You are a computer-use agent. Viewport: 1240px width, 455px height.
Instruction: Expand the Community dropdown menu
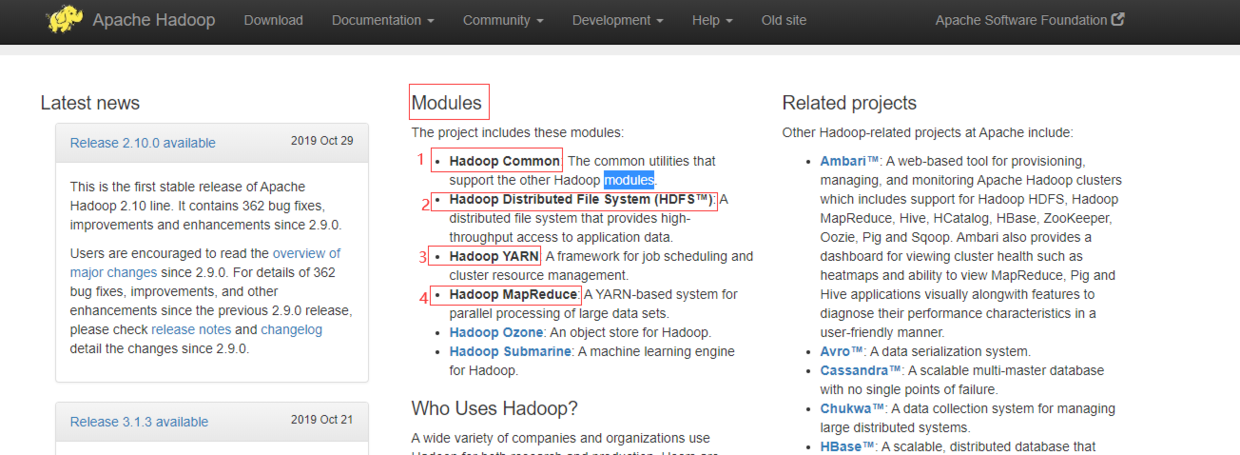point(503,20)
